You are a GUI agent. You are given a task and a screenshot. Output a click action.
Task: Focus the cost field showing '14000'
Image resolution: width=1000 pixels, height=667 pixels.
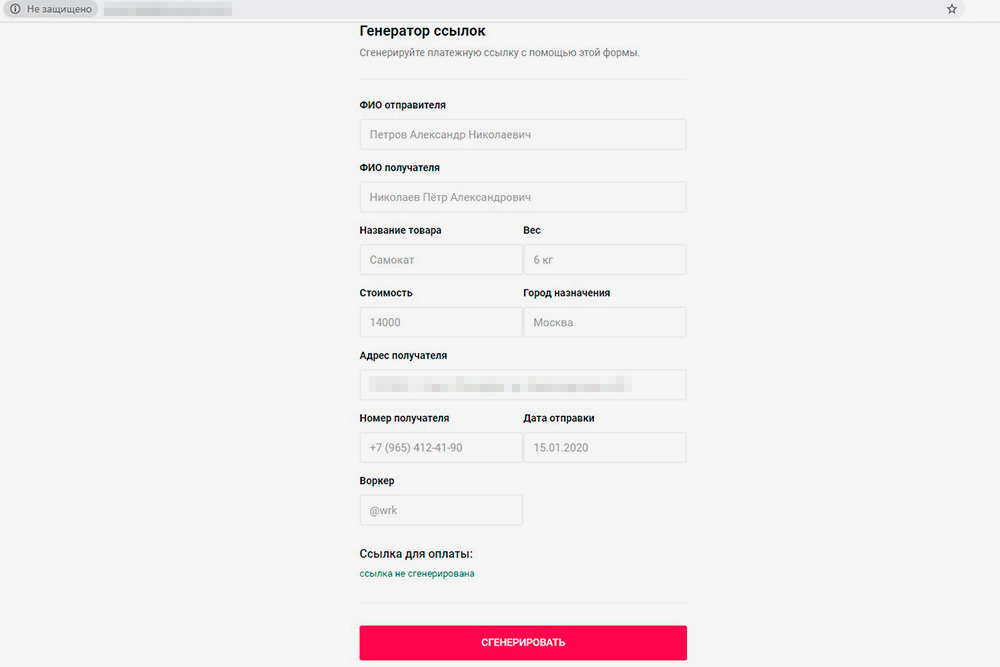(x=440, y=323)
